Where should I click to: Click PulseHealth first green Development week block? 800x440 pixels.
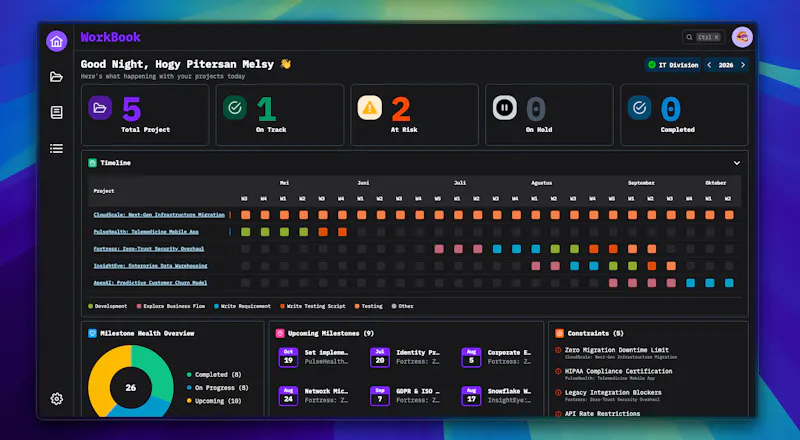pyautogui.click(x=245, y=232)
